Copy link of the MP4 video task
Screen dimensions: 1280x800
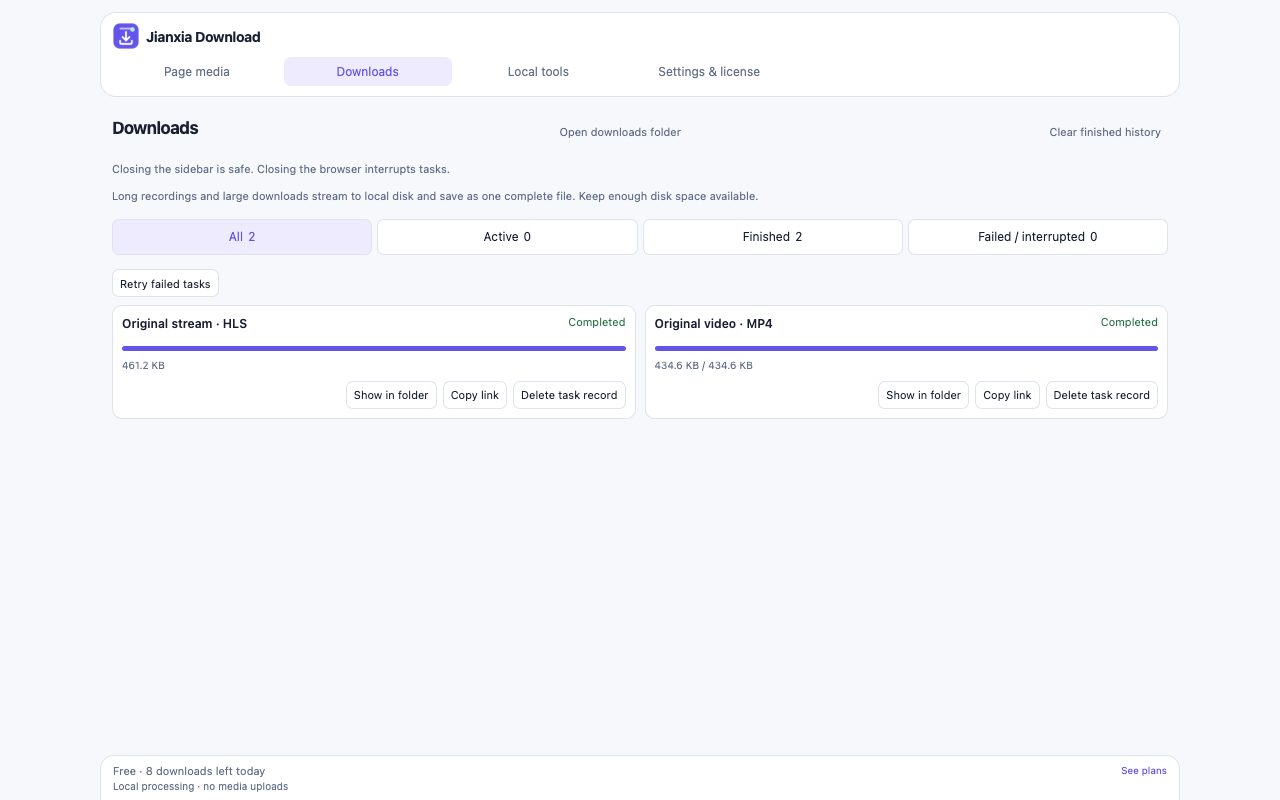[x=1007, y=395]
